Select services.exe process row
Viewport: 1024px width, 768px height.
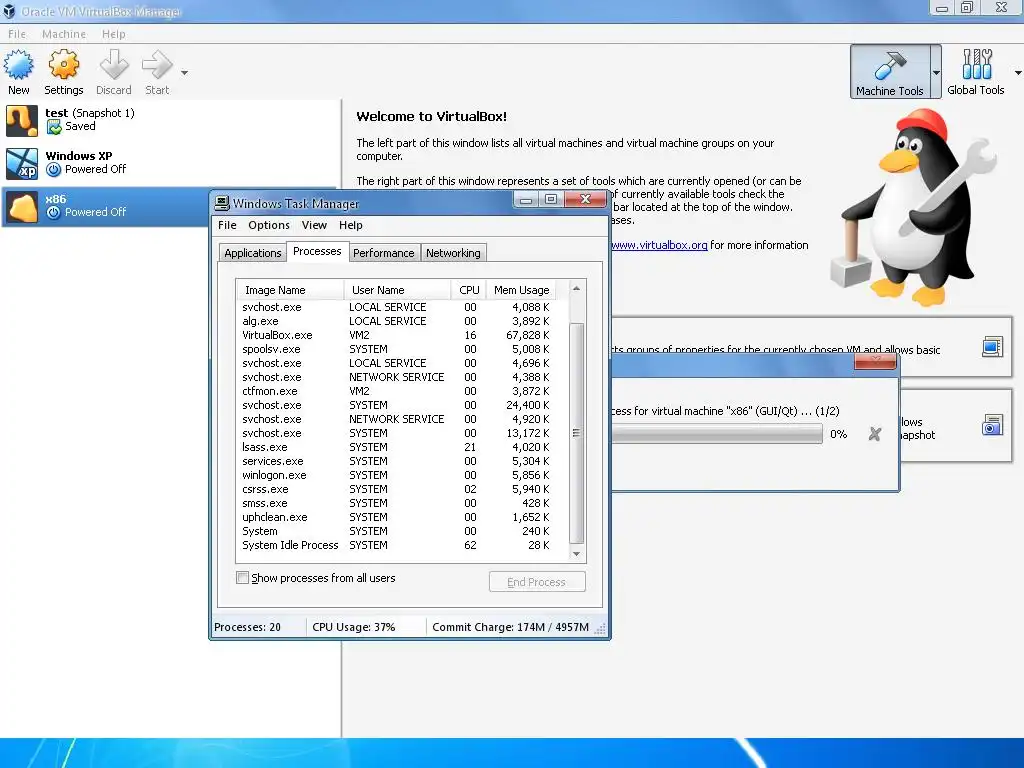(396, 461)
